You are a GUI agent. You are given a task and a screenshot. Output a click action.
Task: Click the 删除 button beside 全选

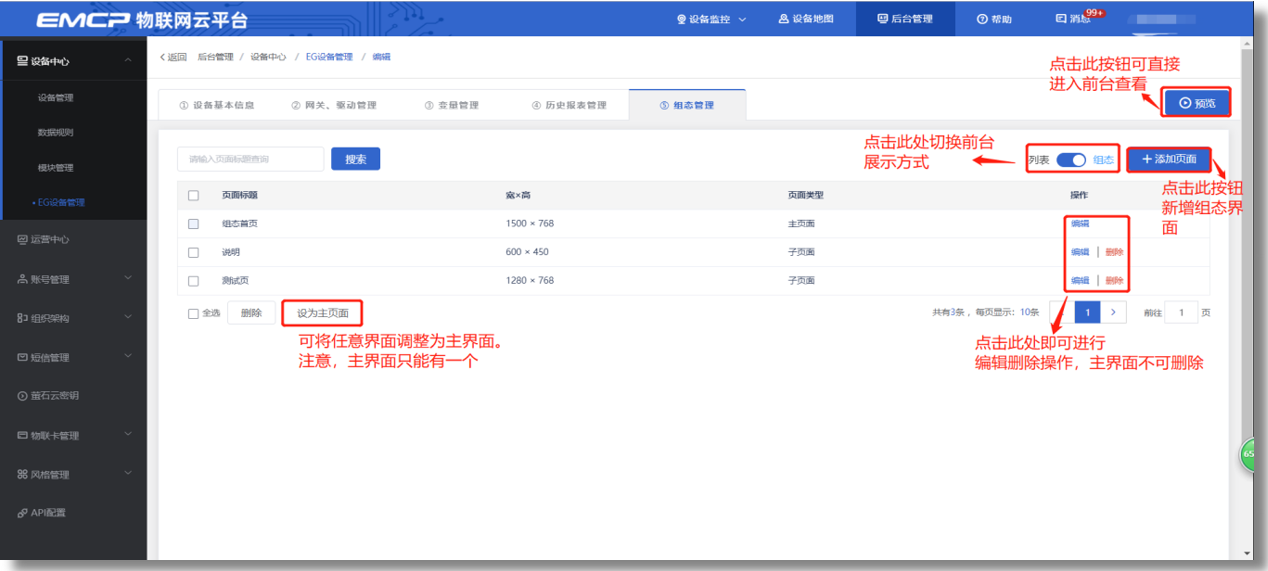pyautogui.click(x=251, y=313)
